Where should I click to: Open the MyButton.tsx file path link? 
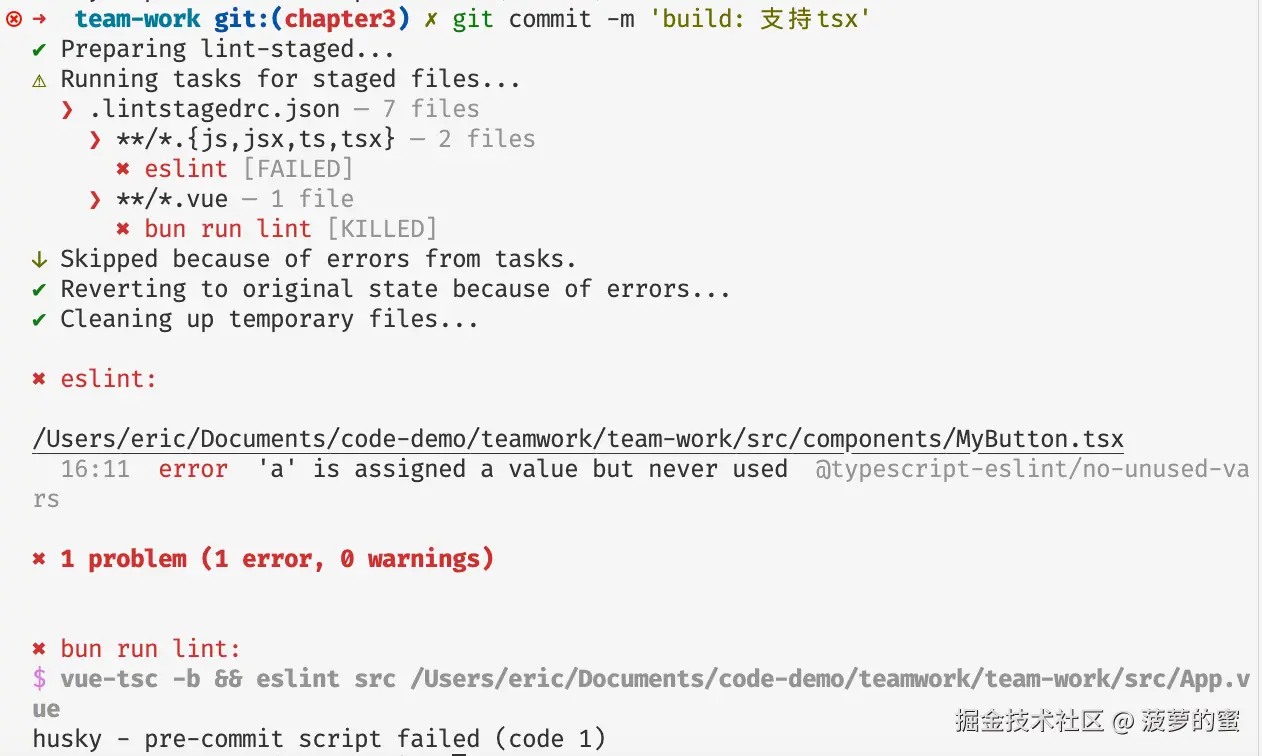(578, 439)
